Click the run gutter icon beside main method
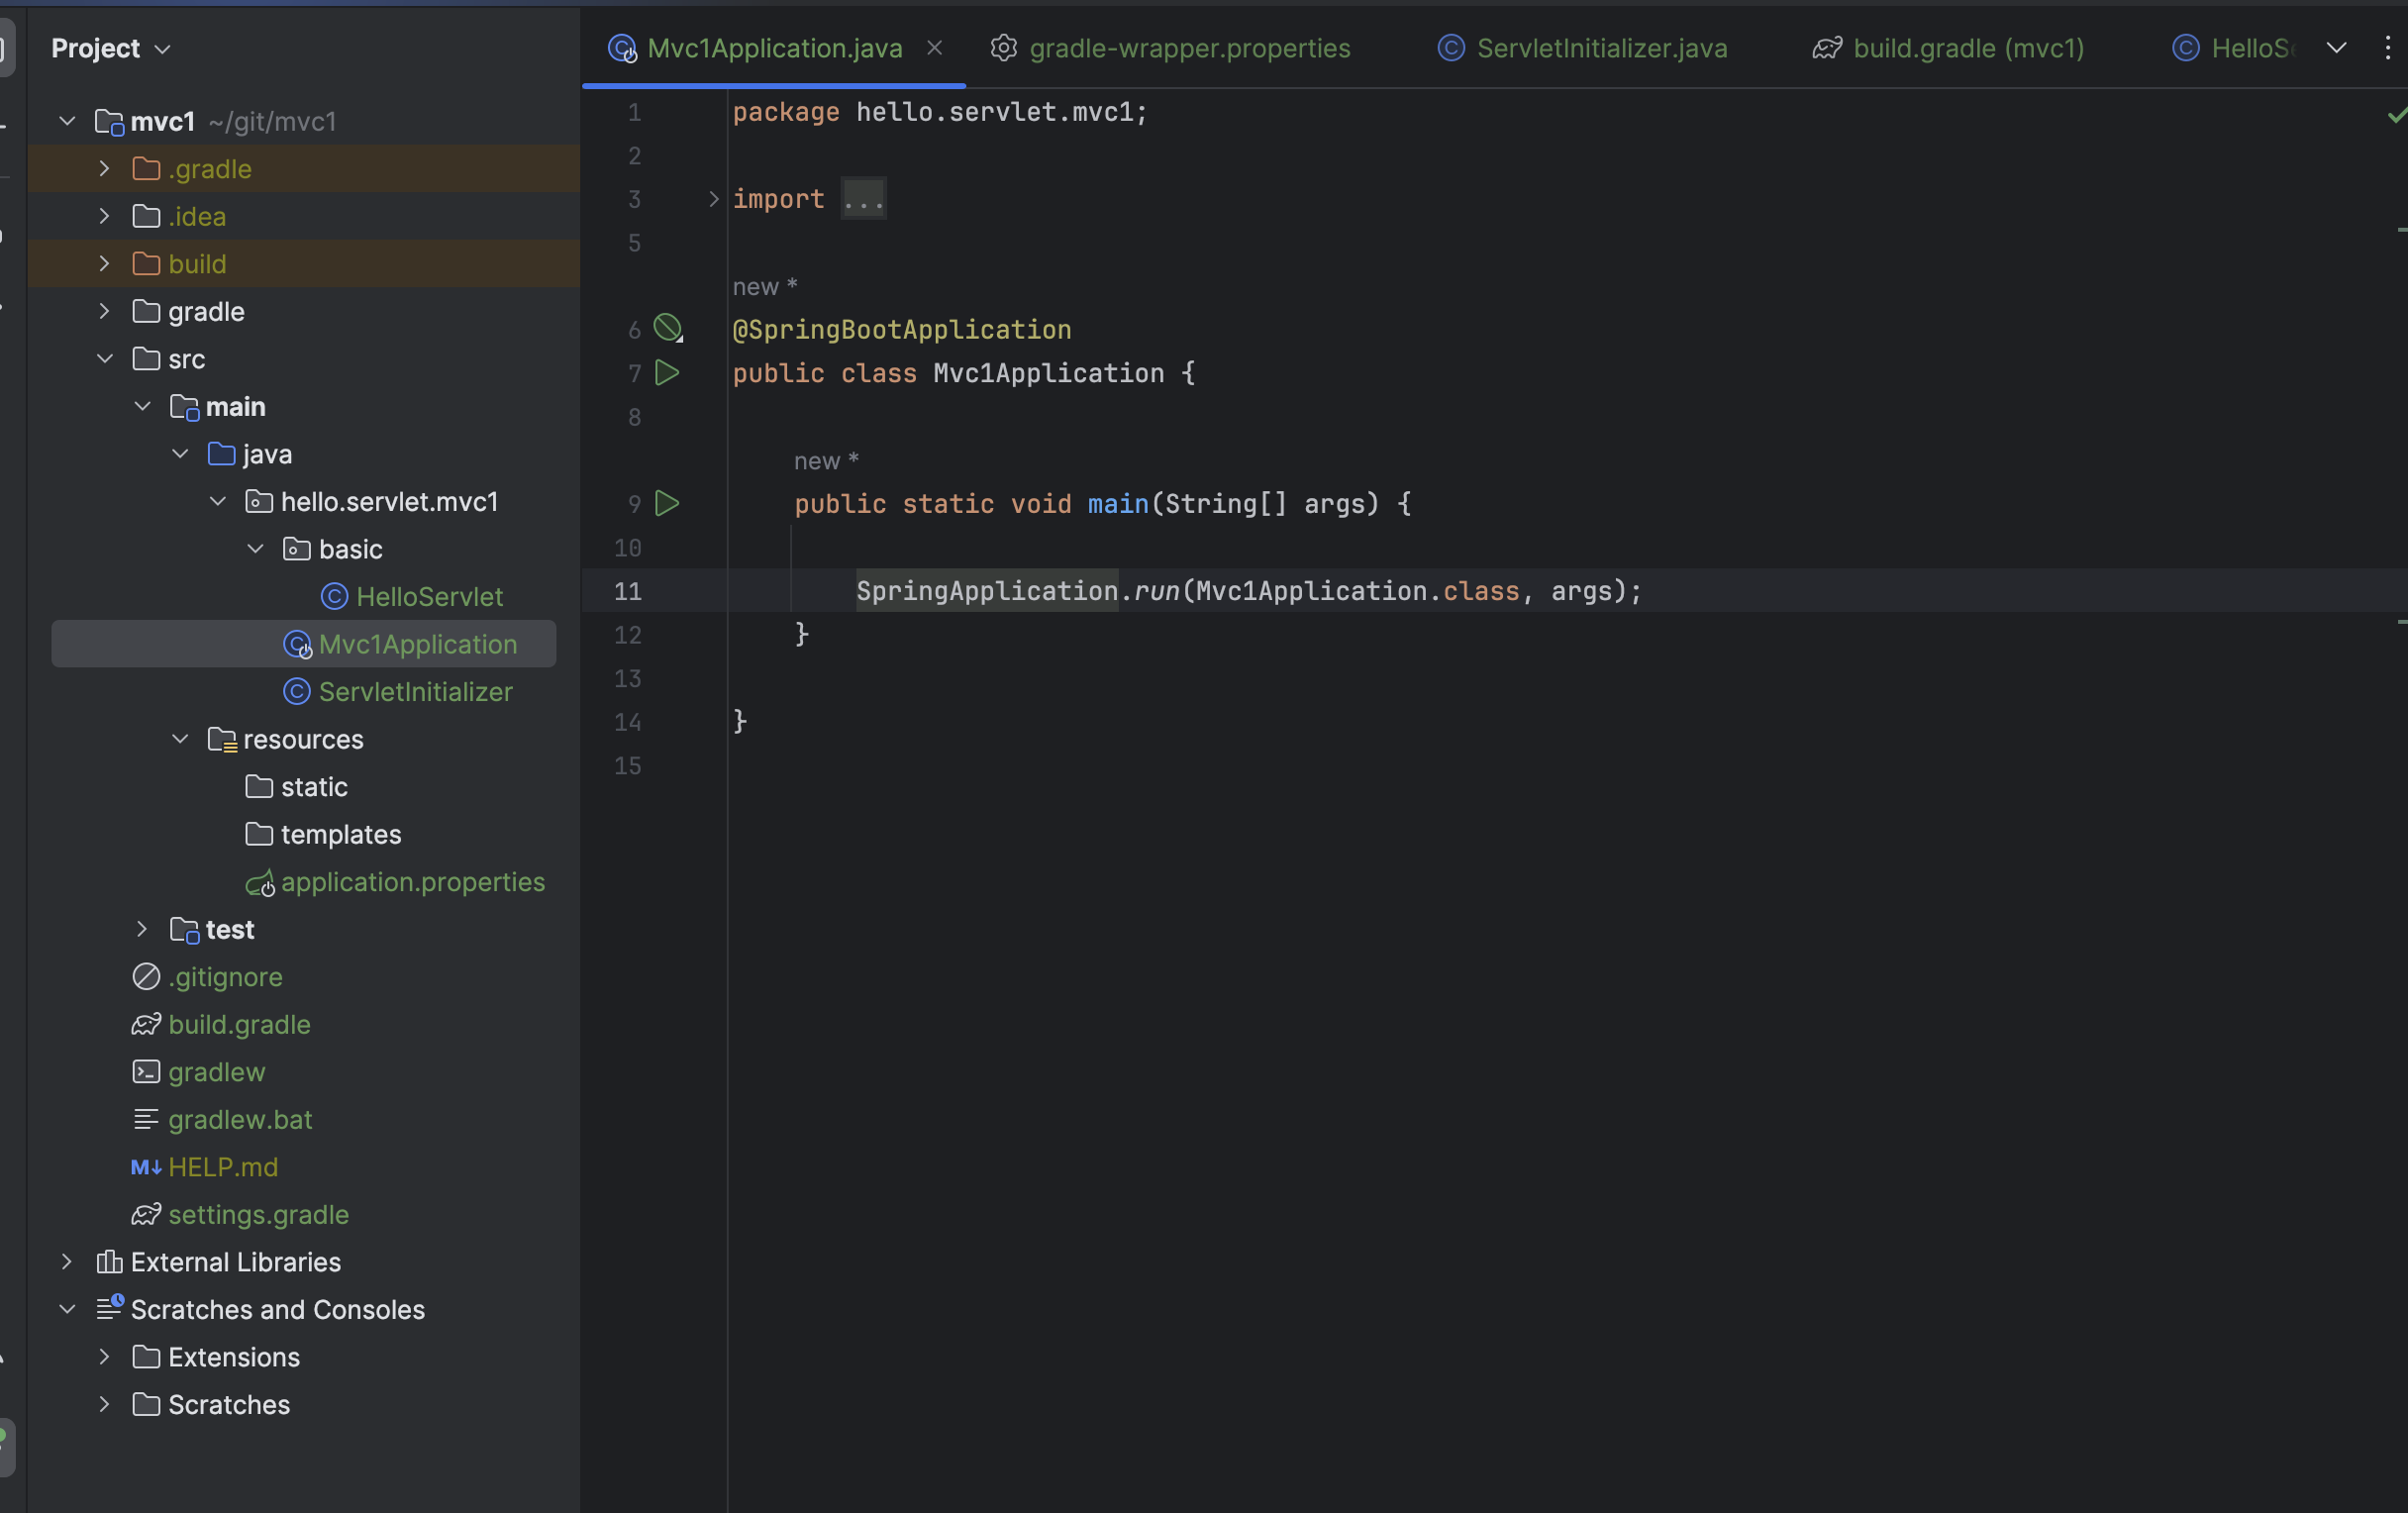 (667, 503)
